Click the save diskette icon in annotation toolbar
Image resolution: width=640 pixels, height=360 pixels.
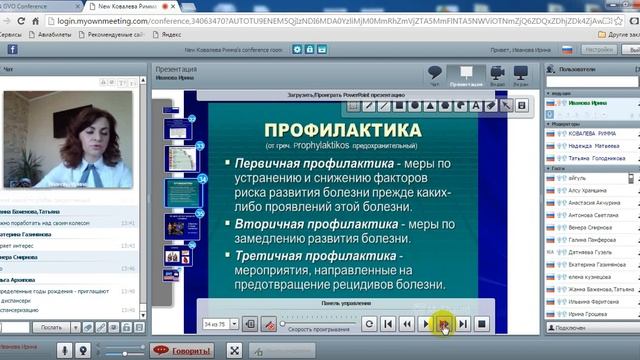coord(521,106)
